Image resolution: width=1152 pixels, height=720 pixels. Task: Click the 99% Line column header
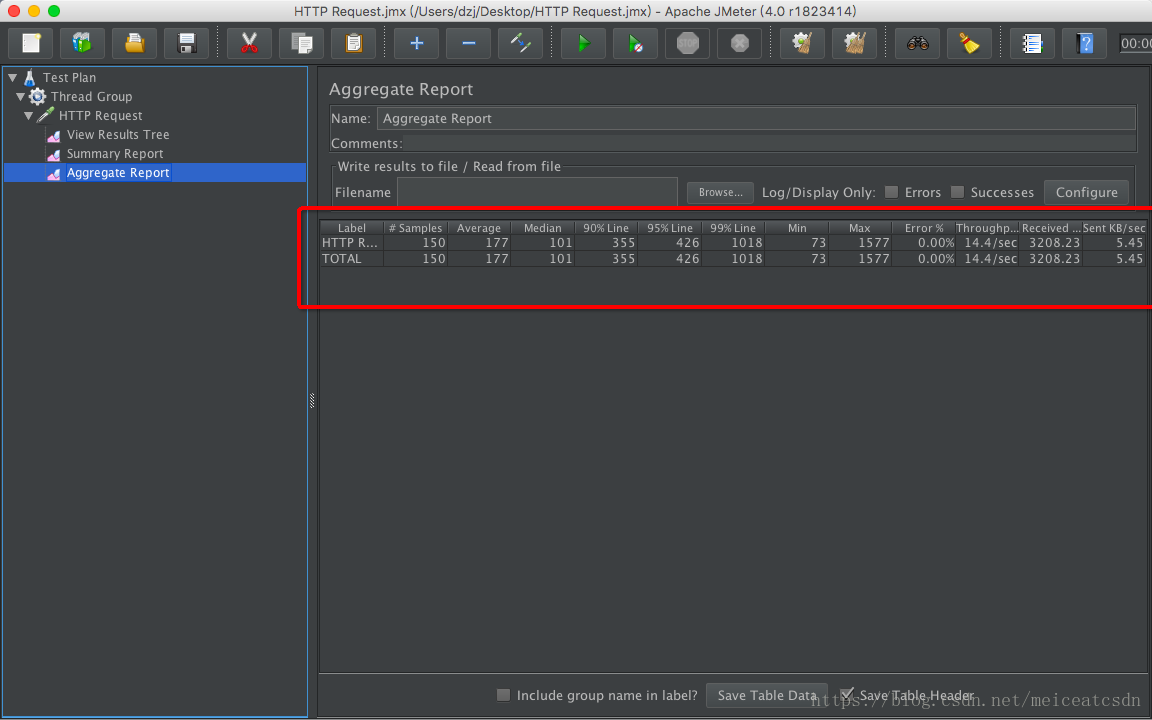[733, 228]
